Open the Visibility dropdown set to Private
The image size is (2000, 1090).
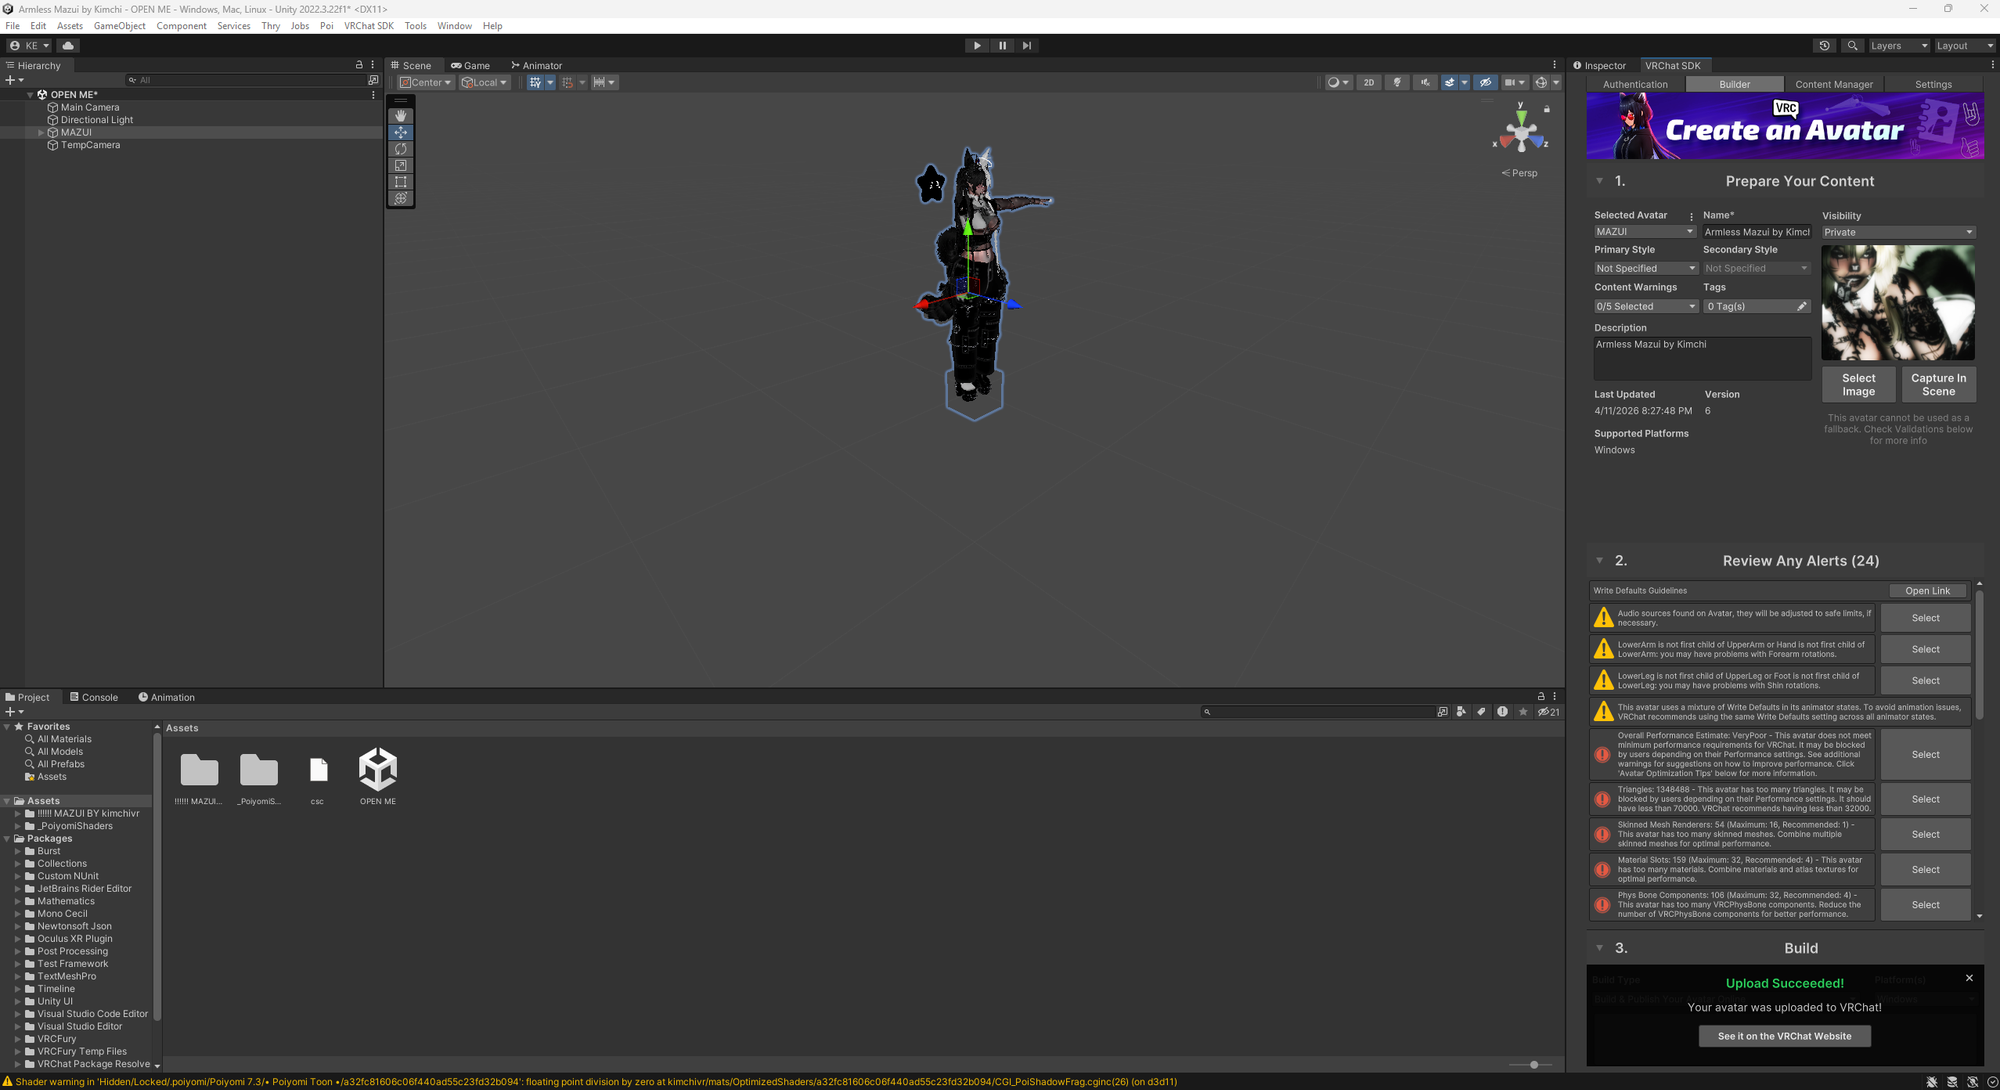click(1897, 232)
